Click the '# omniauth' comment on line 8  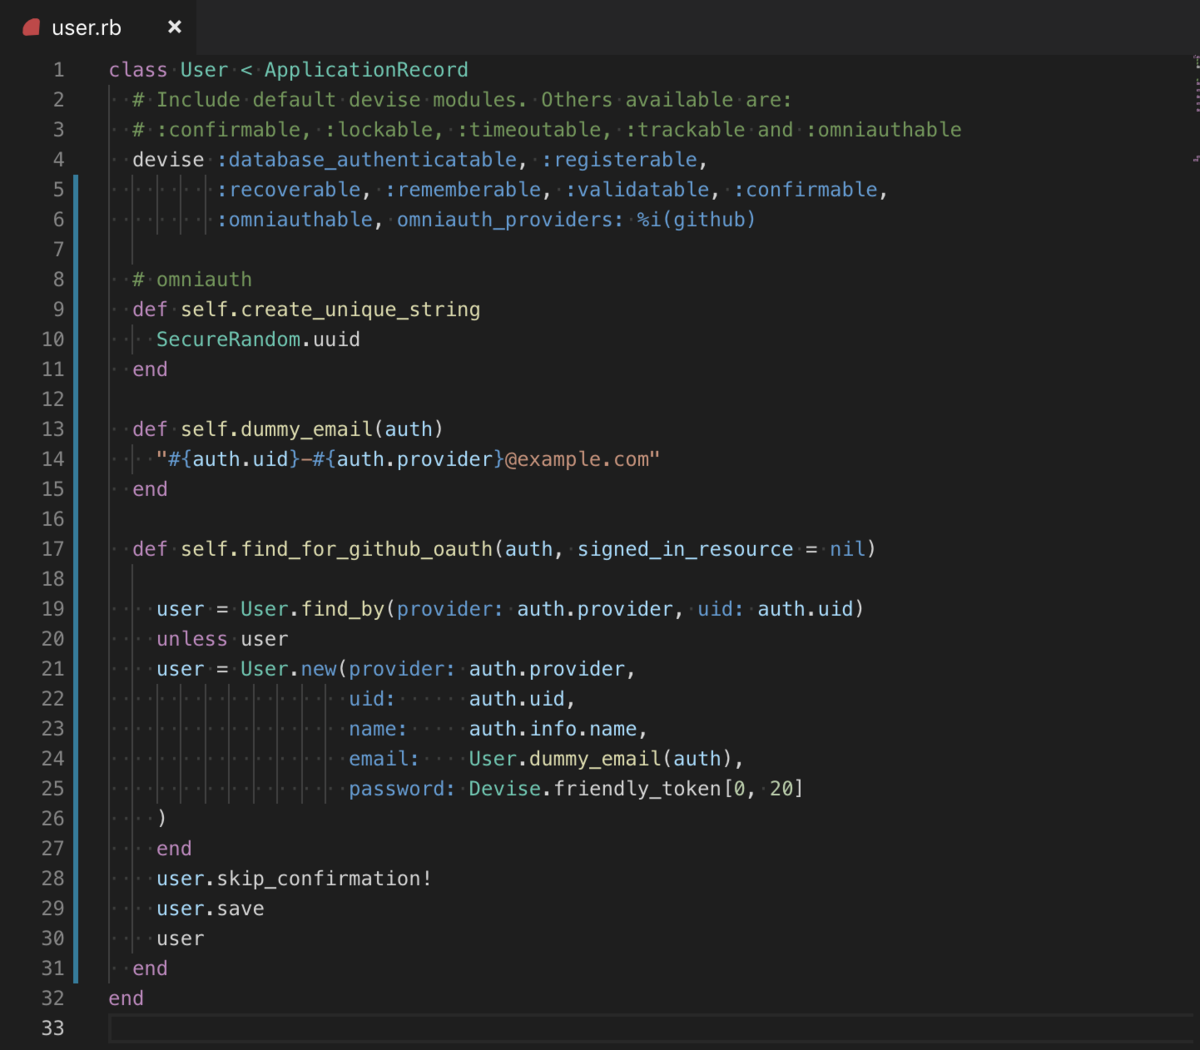pos(192,279)
